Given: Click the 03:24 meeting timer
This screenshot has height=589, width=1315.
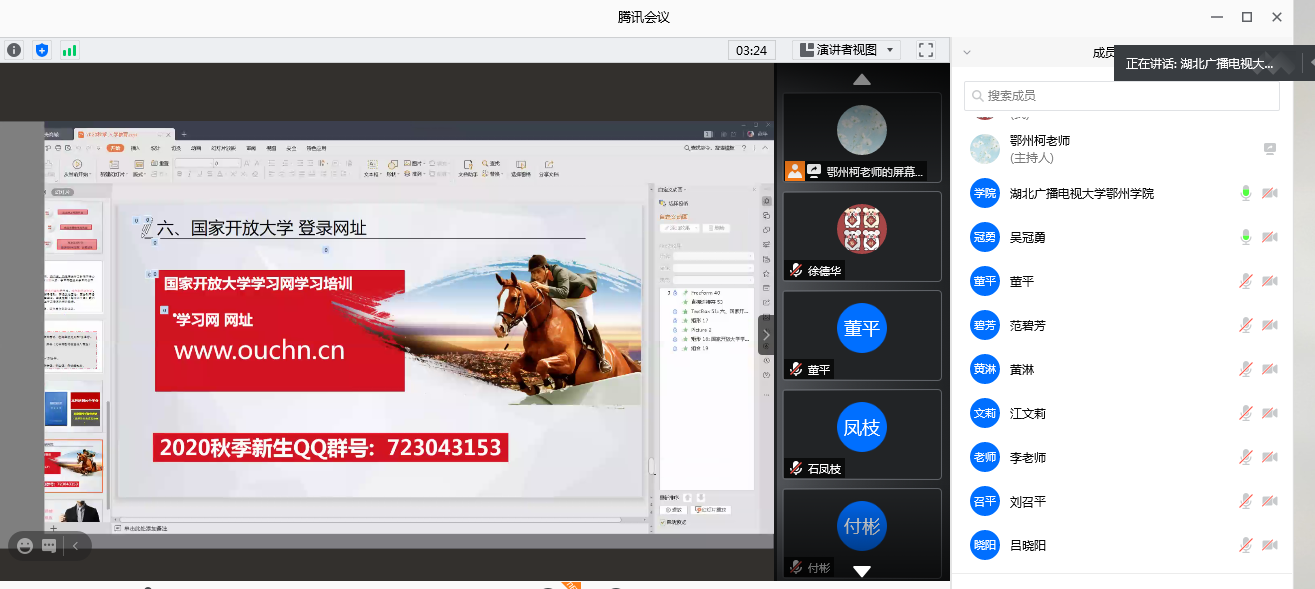Looking at the screenshot, I should 751,50.
